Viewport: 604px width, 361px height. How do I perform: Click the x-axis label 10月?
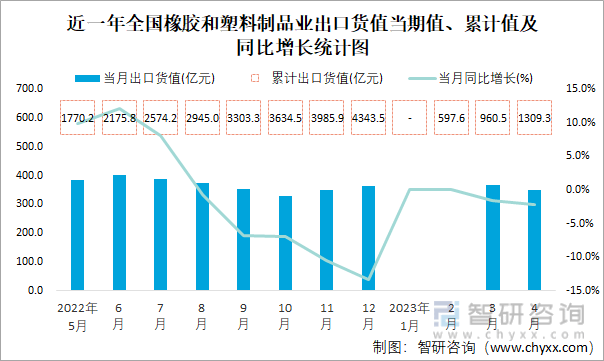[x=285, y=317]
